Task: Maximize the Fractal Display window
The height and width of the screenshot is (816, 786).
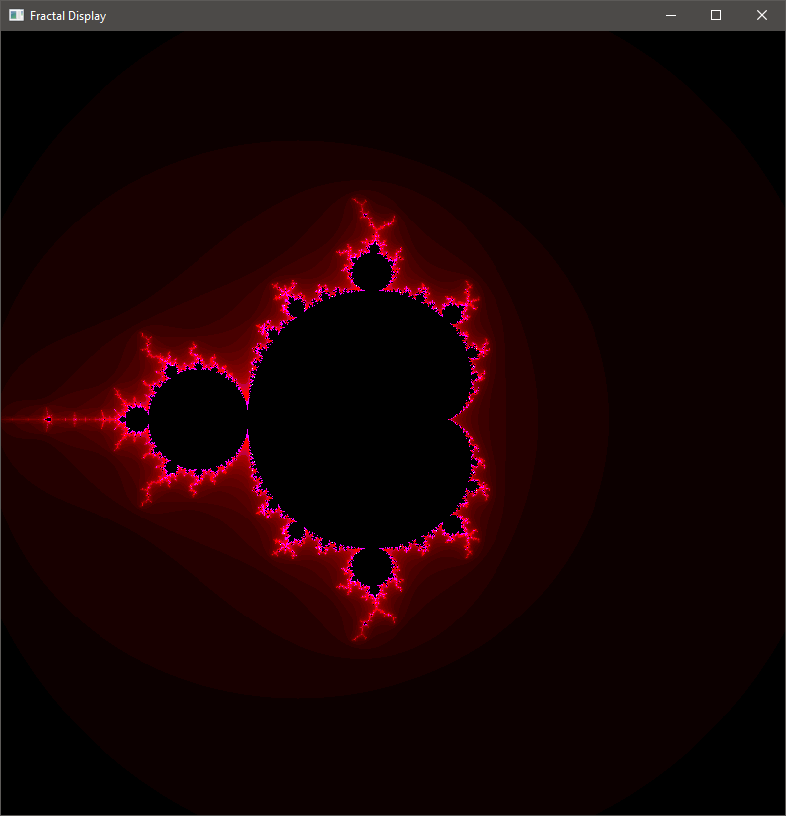Action: point(716,16)
